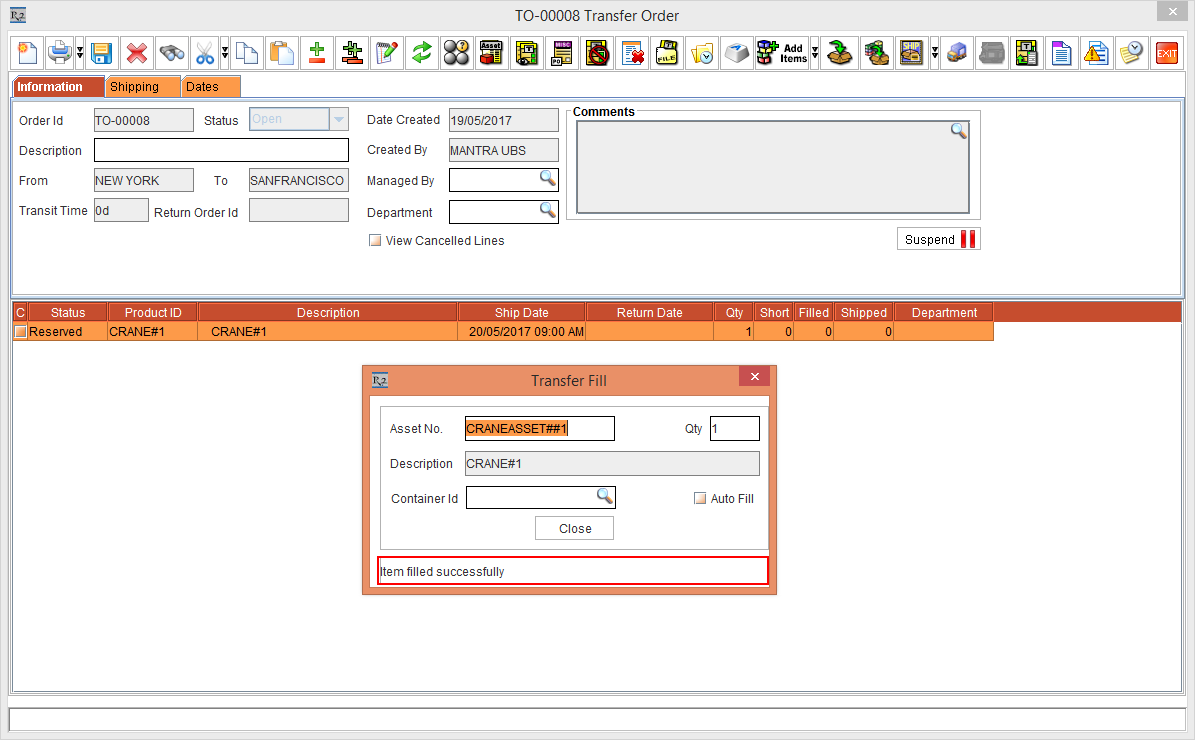Open search with the binoculars icon
This screenshot has height=740, width=1195.
coord(172,53)
